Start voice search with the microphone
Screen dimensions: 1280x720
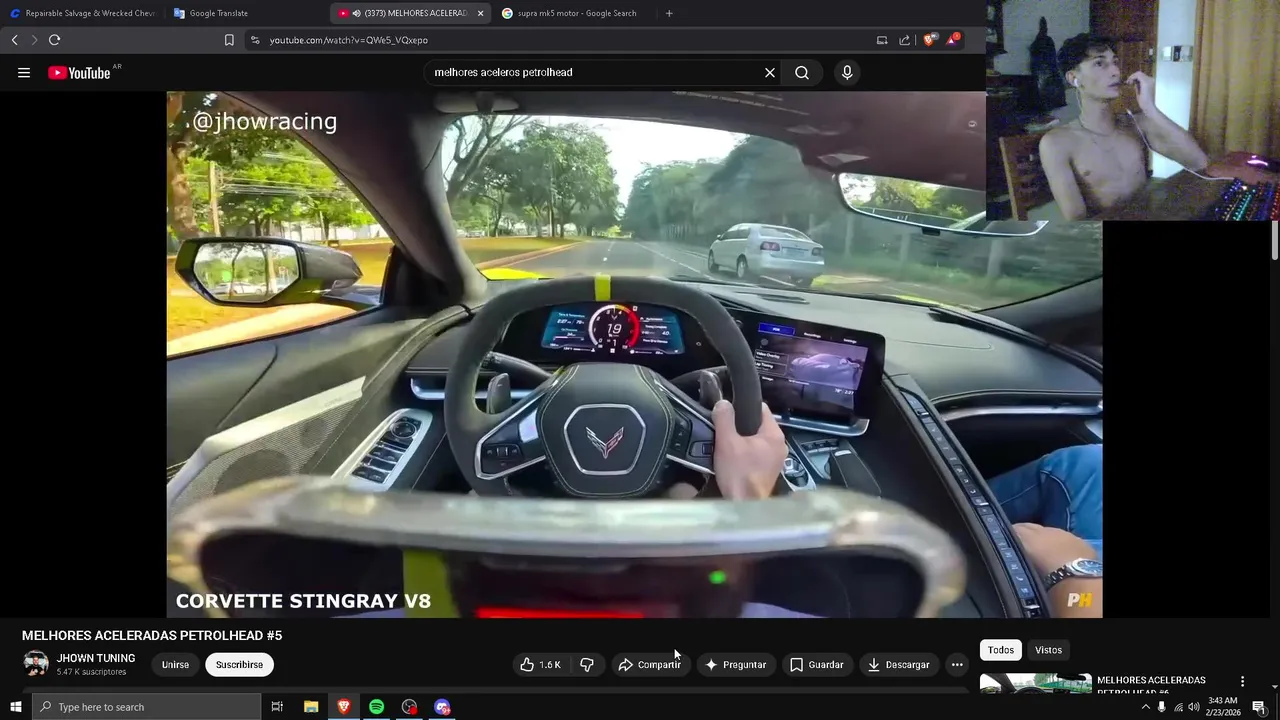tap(847, 72)
